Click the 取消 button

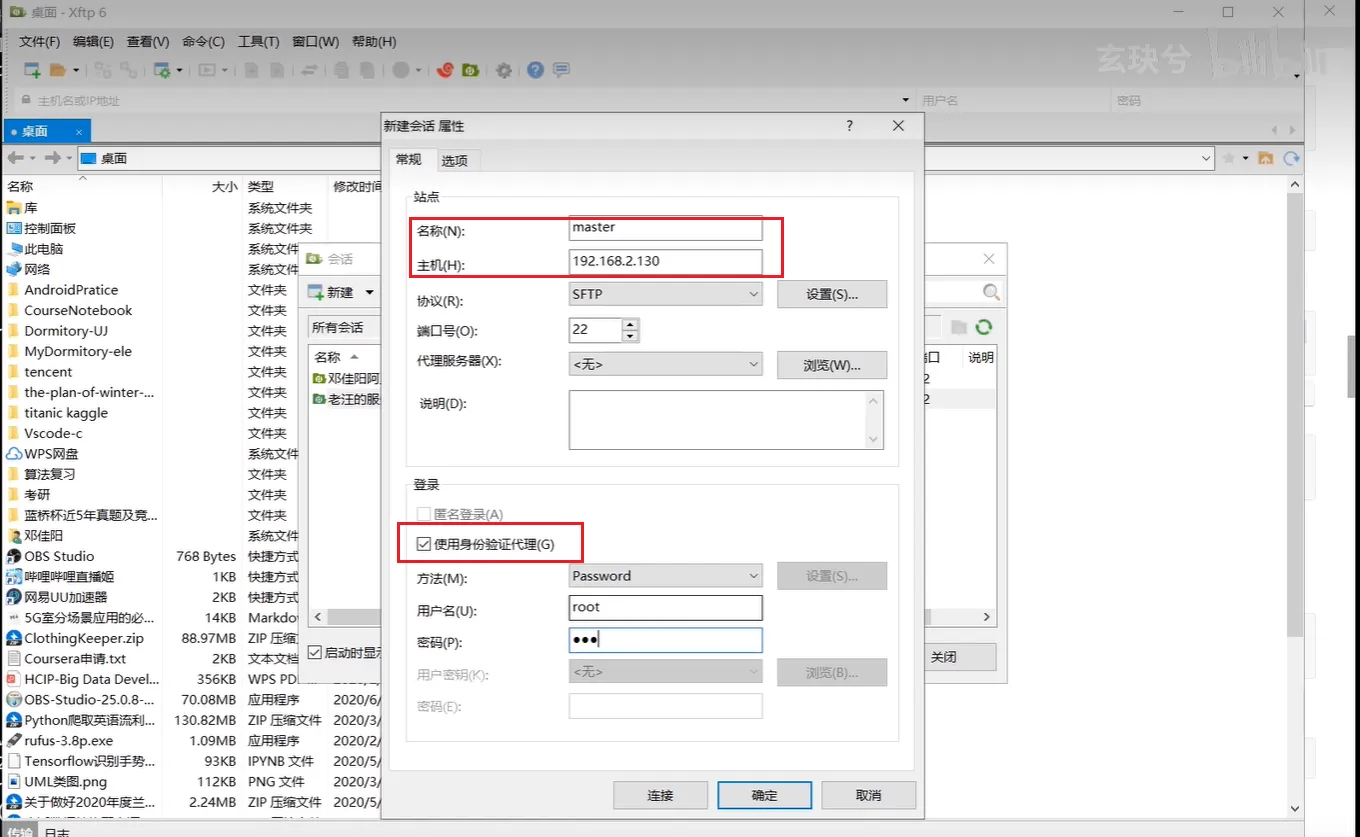(869, 795)
